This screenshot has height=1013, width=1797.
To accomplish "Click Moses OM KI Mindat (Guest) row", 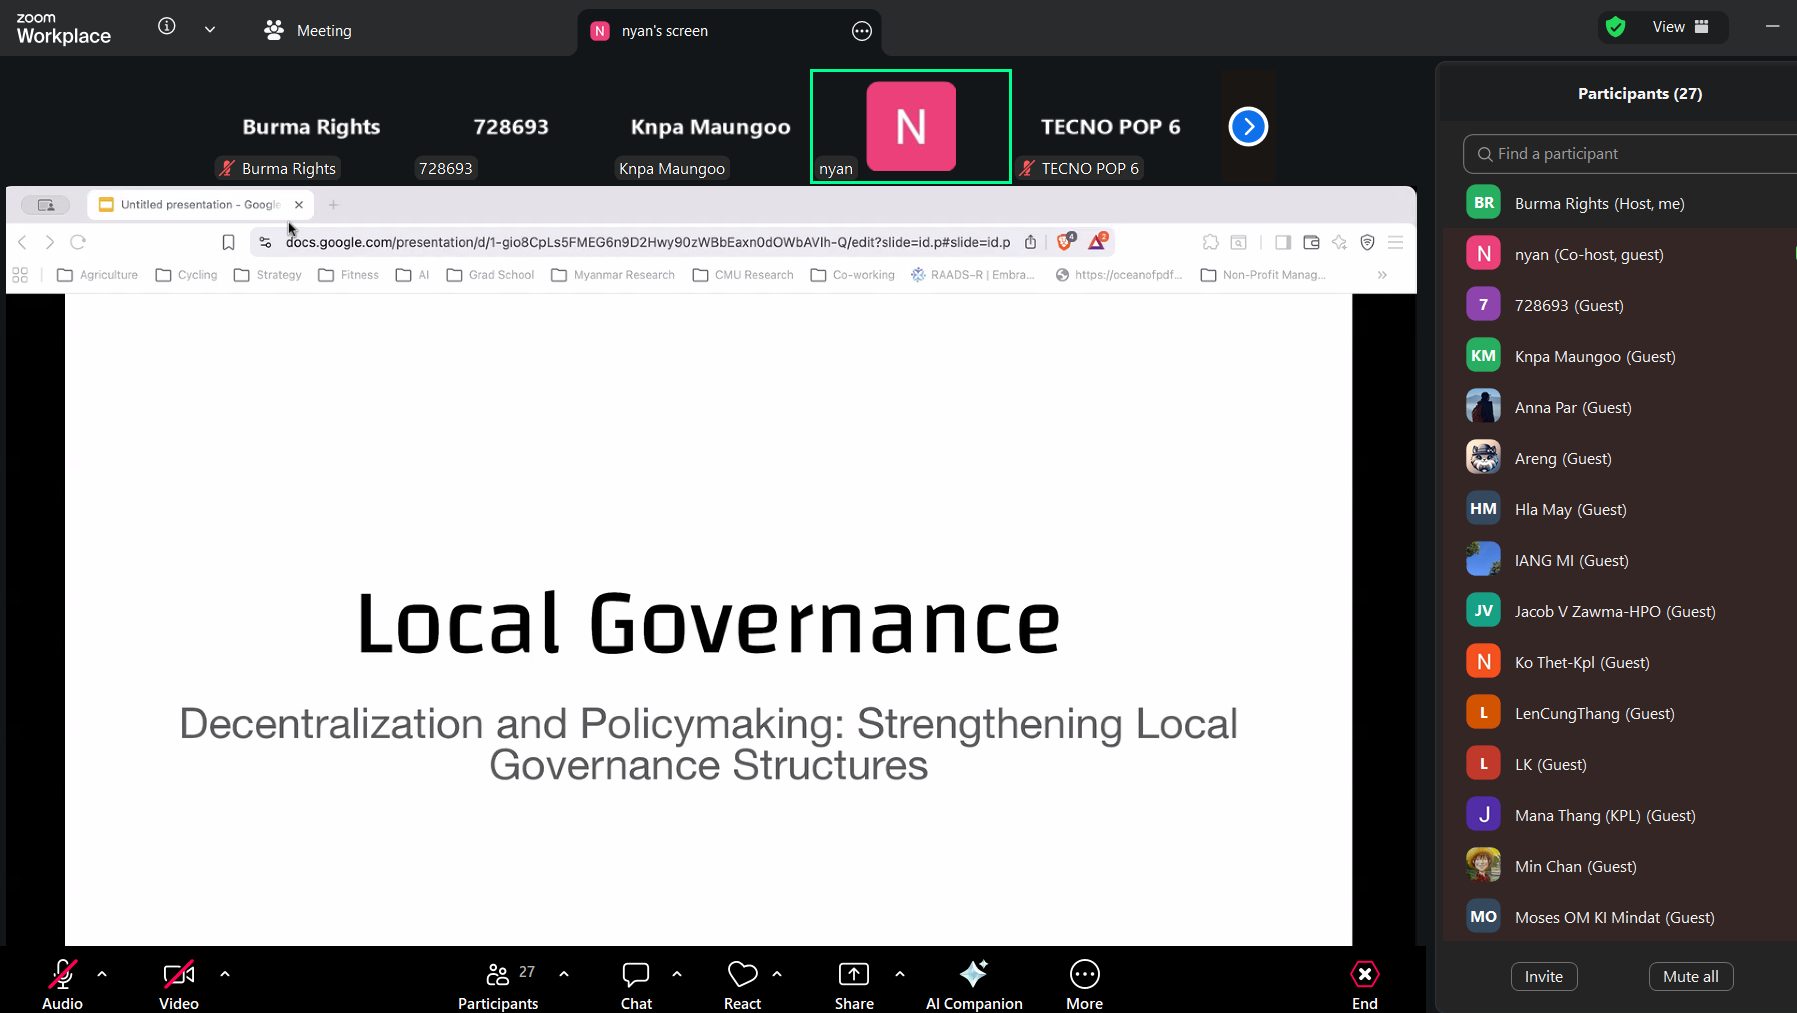I will click(1620, 917).
